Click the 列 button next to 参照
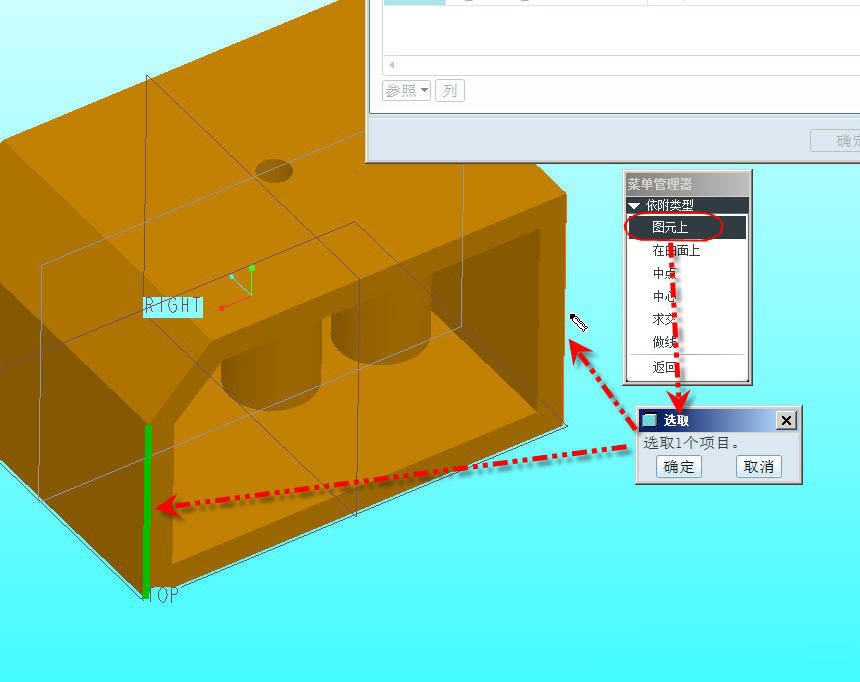 [450, 91]
